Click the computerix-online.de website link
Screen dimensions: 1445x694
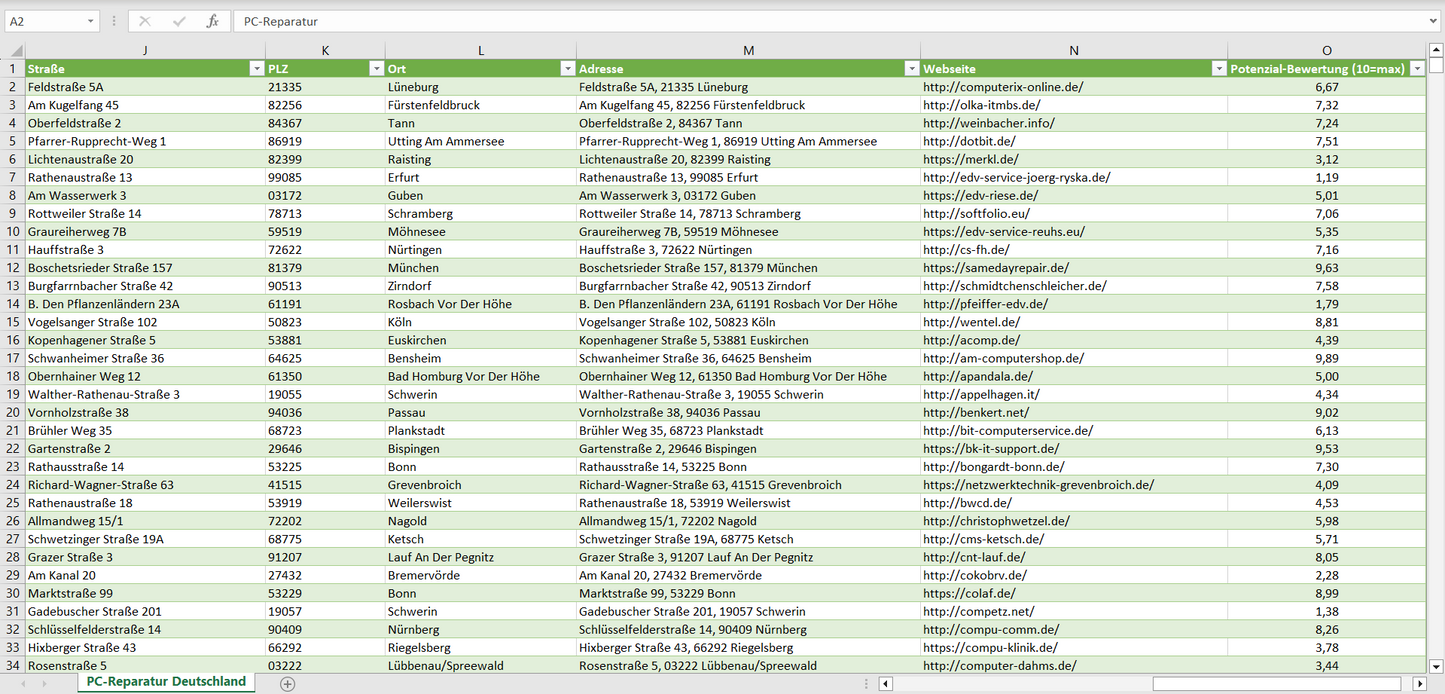1003,87
